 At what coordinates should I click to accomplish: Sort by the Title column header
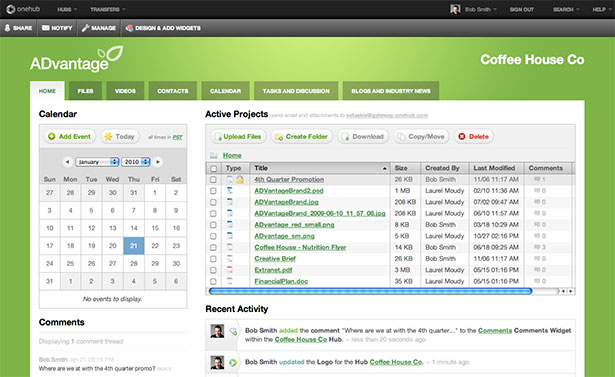(x=320, y=168)
